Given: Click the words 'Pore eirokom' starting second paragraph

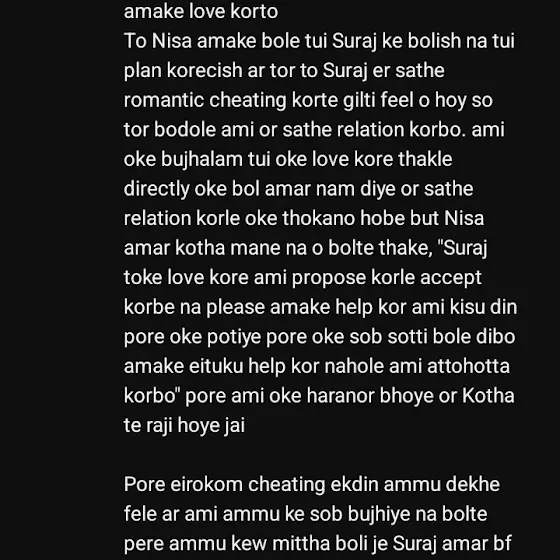Looking at the screenshot, I should (x=183, y=485).
